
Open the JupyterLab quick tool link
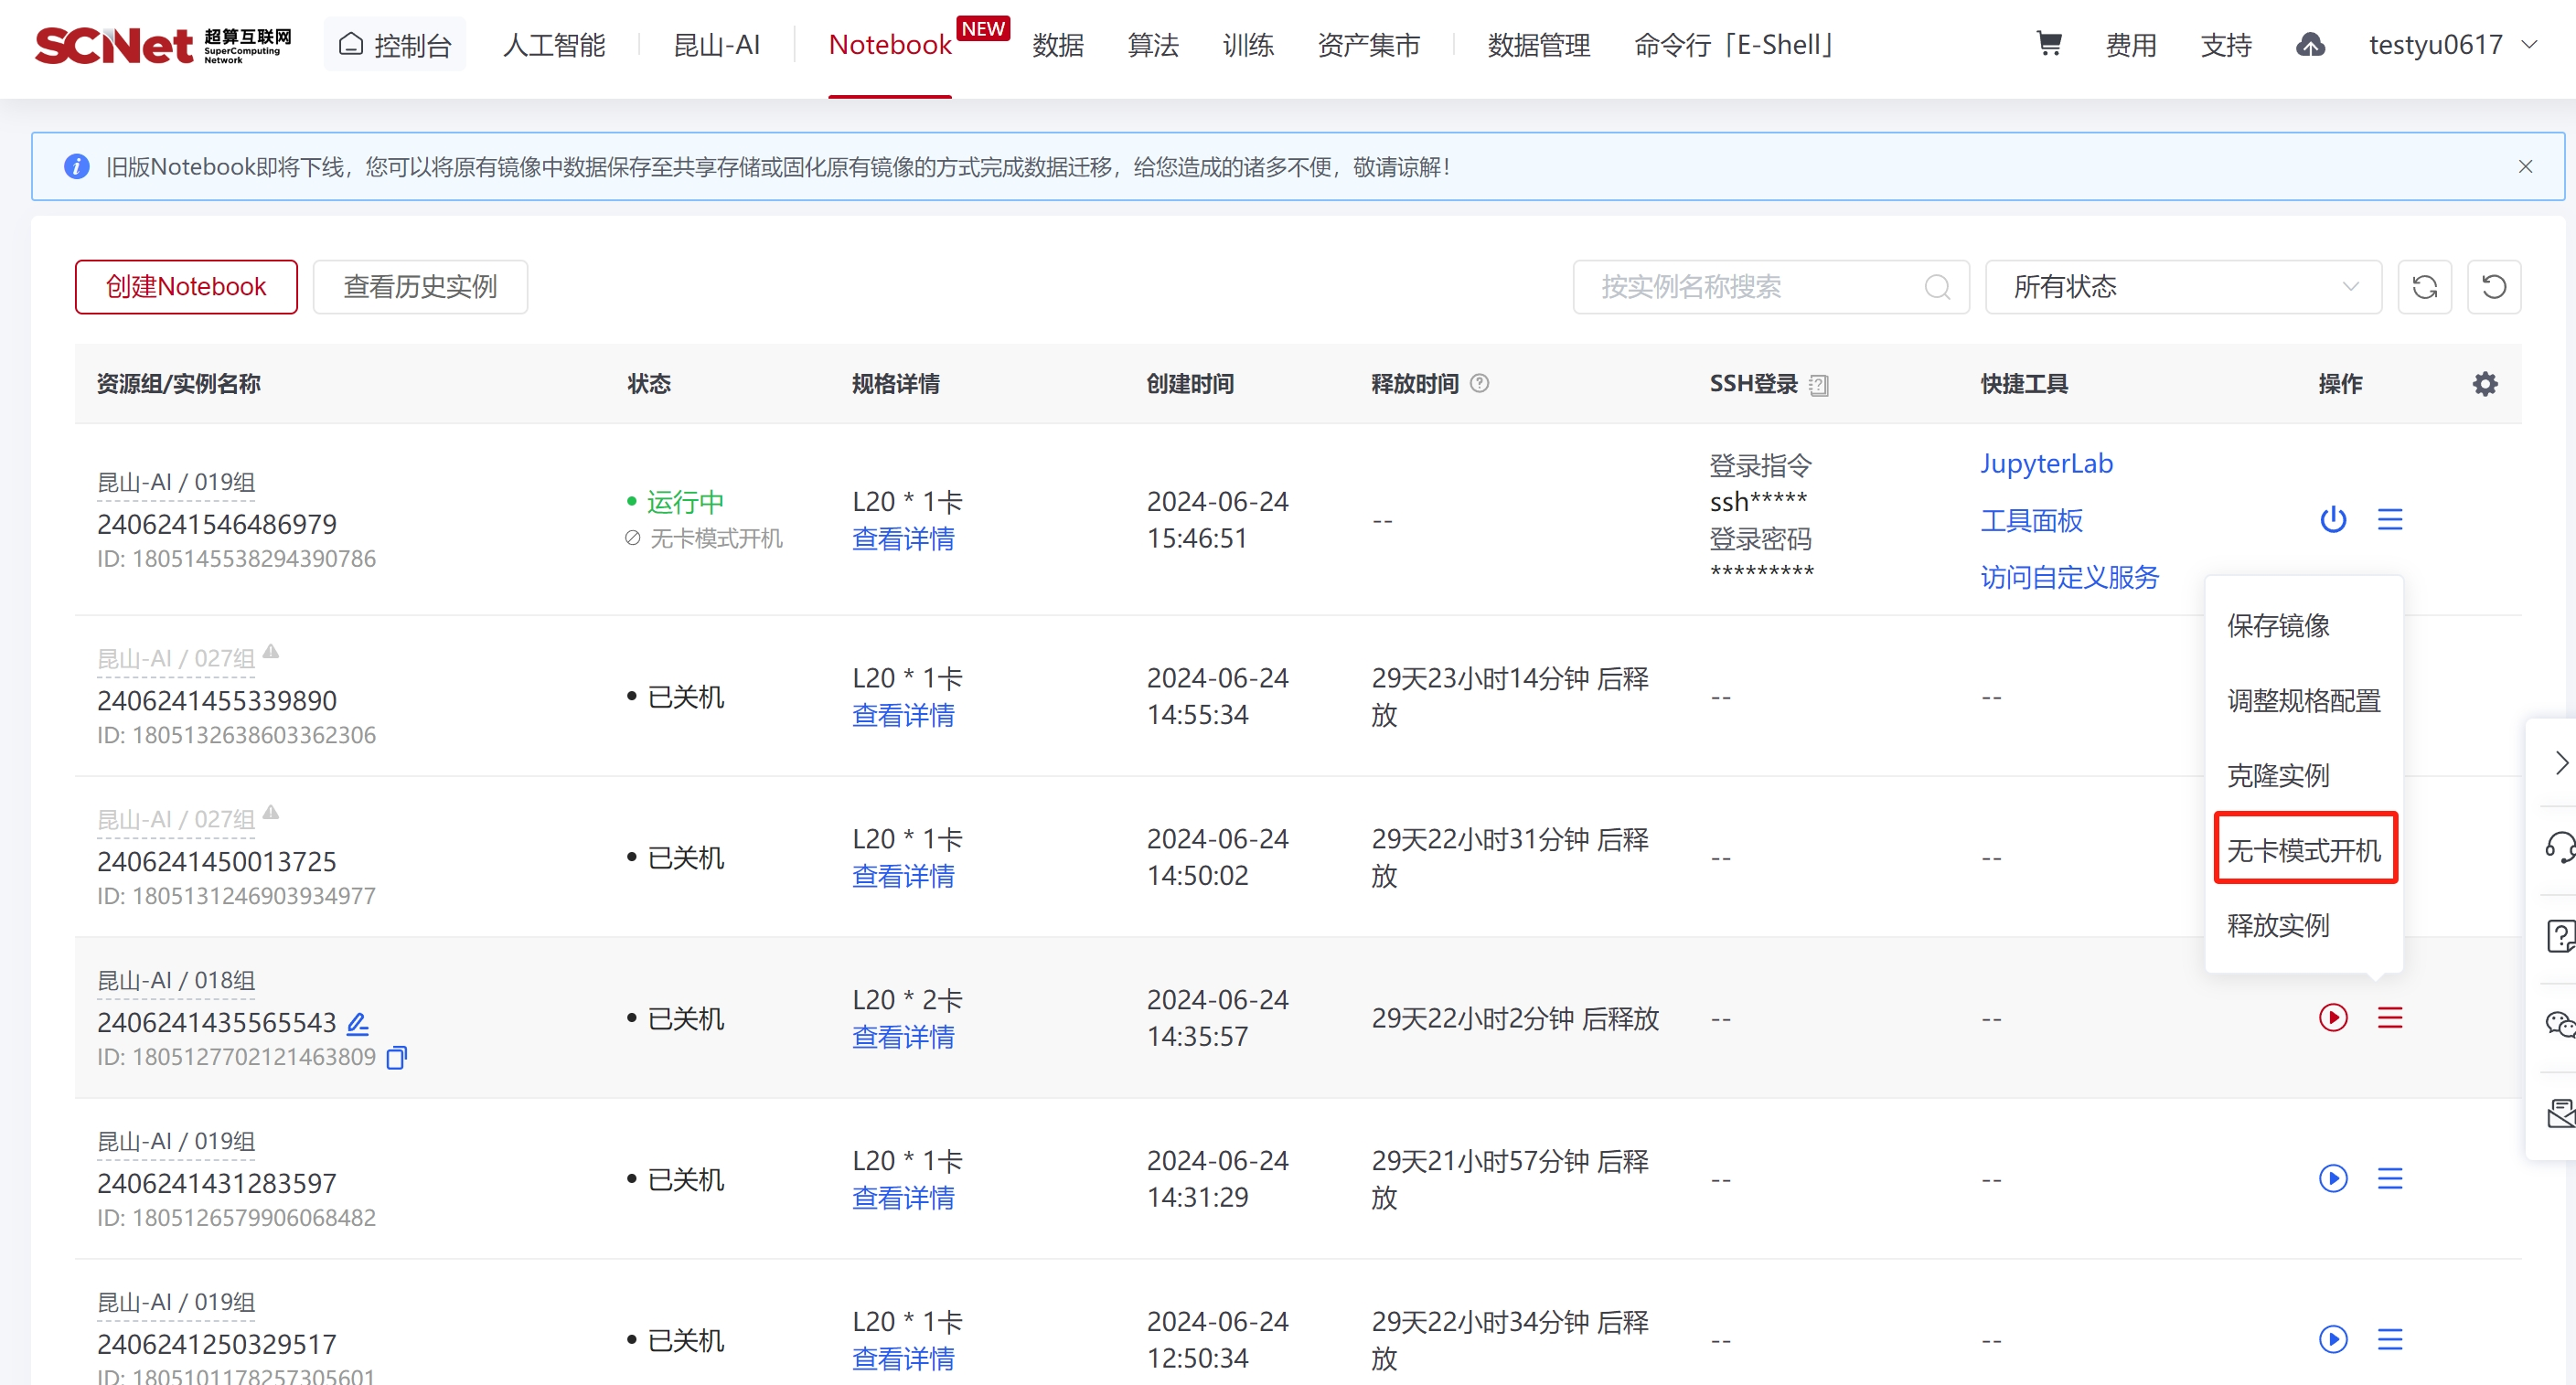pos(2046,463)
